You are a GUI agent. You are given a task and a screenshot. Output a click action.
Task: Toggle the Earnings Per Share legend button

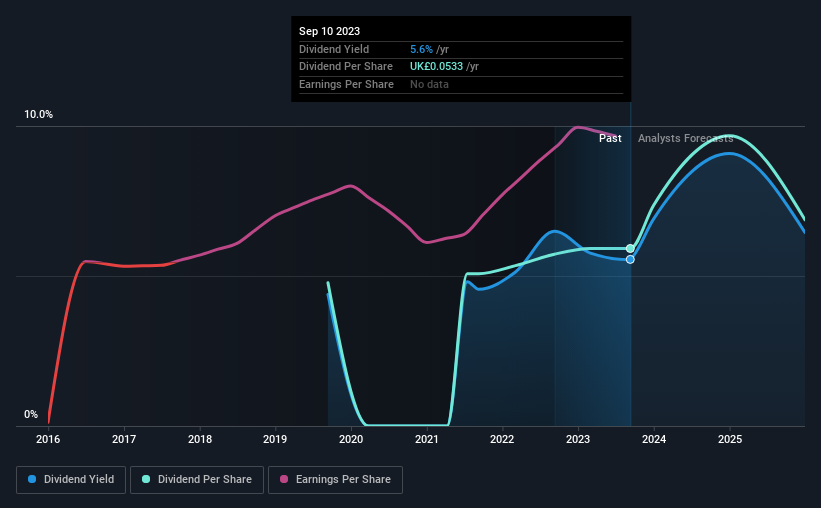[335, 480]
